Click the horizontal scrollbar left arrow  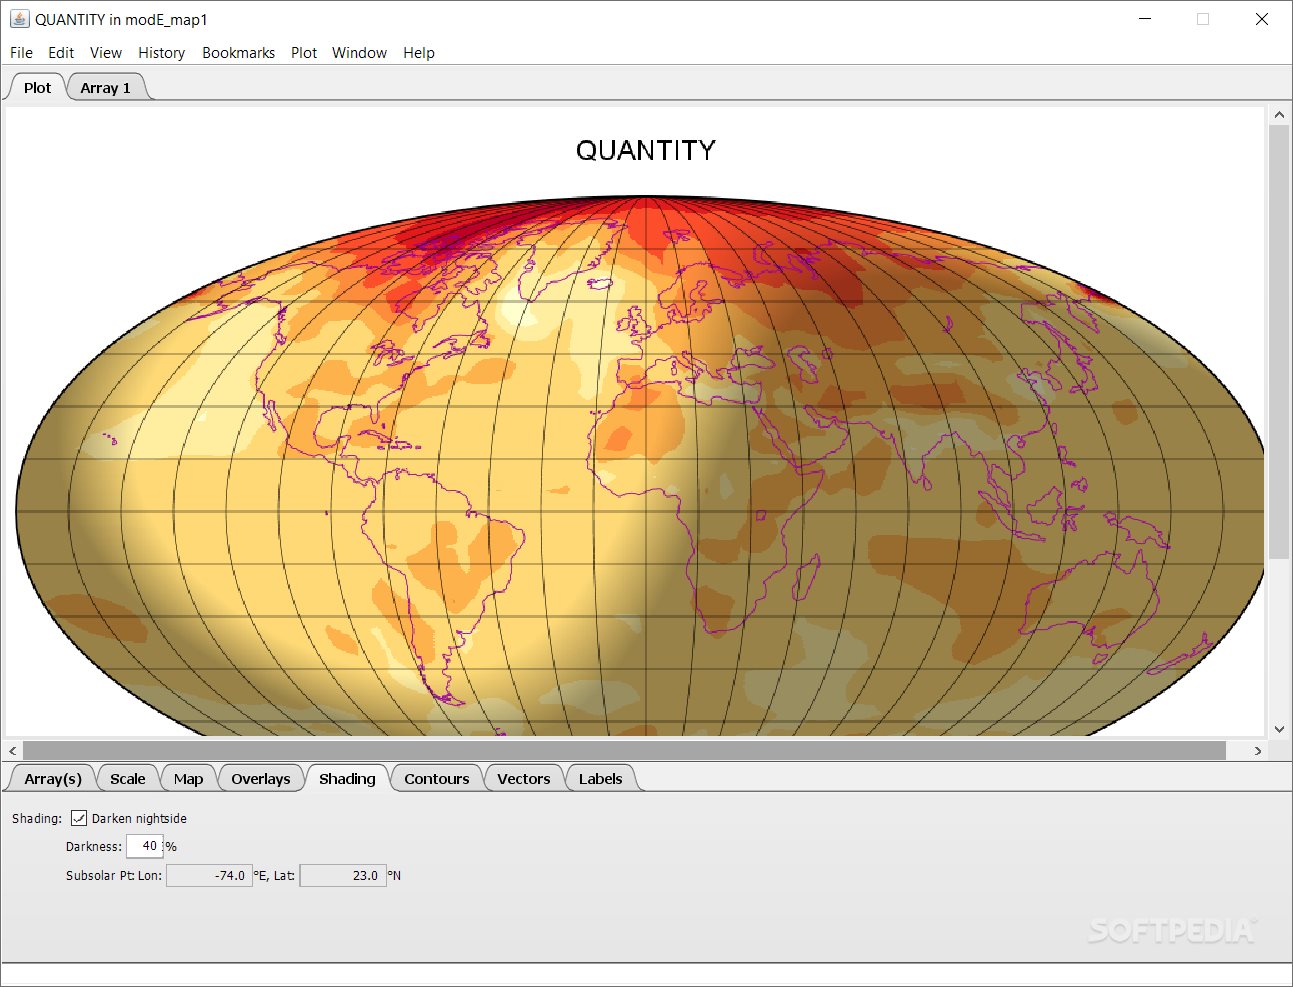(13, 750)
